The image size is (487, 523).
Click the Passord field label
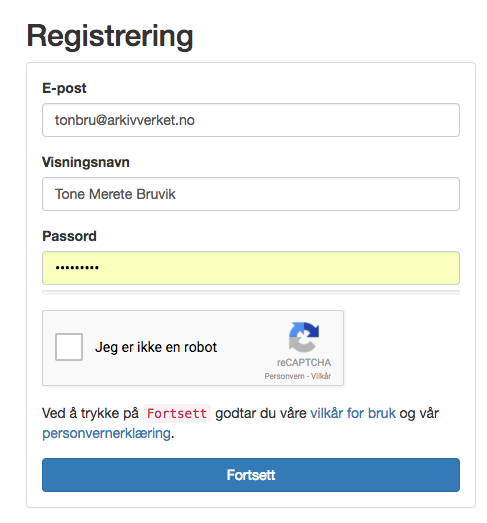pos(69,236)
